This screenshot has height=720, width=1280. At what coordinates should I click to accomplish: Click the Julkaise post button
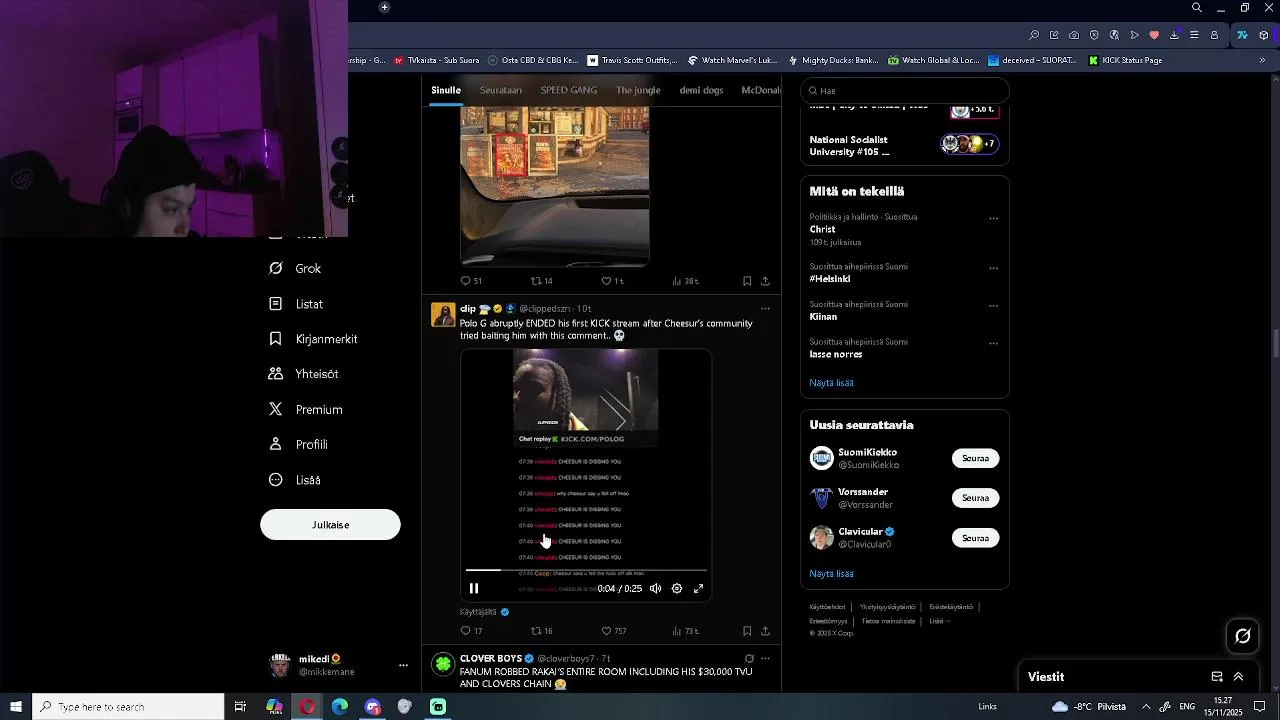pyautogui.click(x=330, y=525)
